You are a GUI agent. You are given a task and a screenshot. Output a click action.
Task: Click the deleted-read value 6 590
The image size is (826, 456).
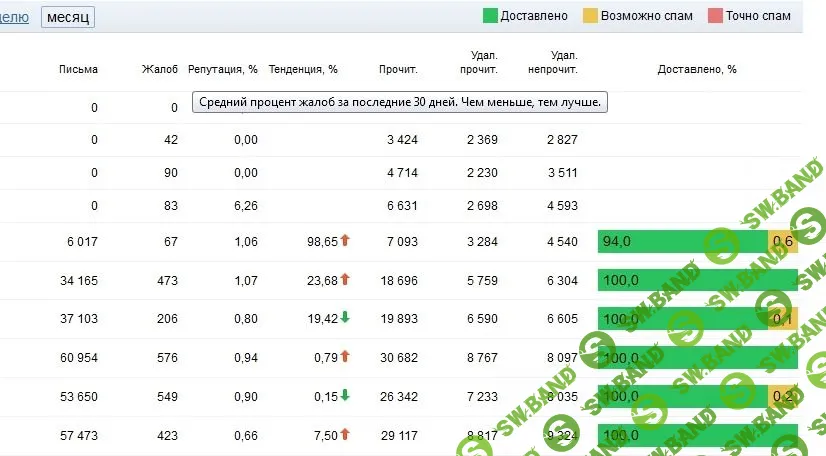pos(483,319)
